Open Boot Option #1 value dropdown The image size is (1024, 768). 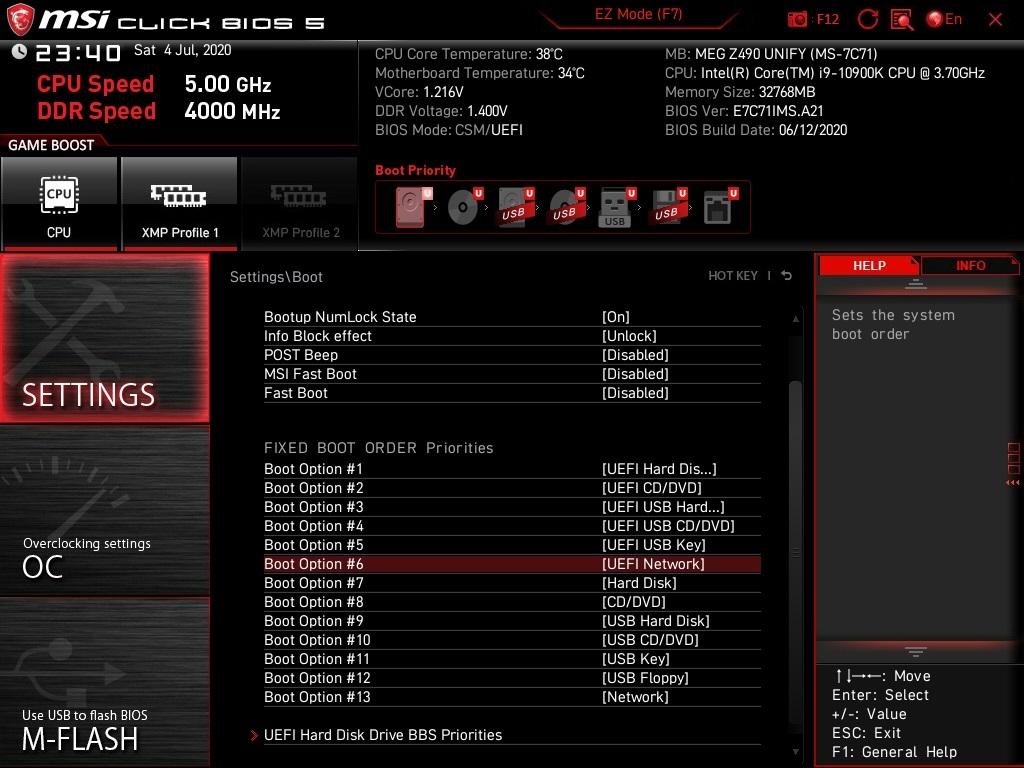659,469
